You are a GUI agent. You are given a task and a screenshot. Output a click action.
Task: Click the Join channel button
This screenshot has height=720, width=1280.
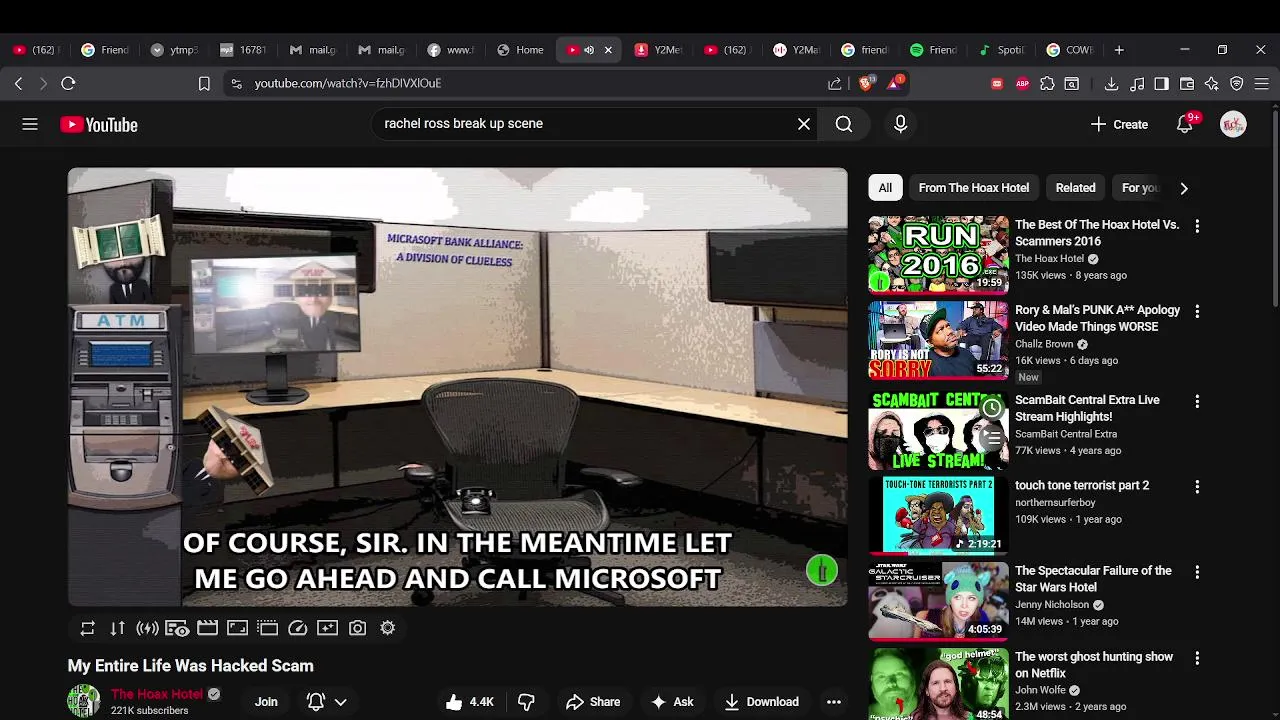[266, 702]
